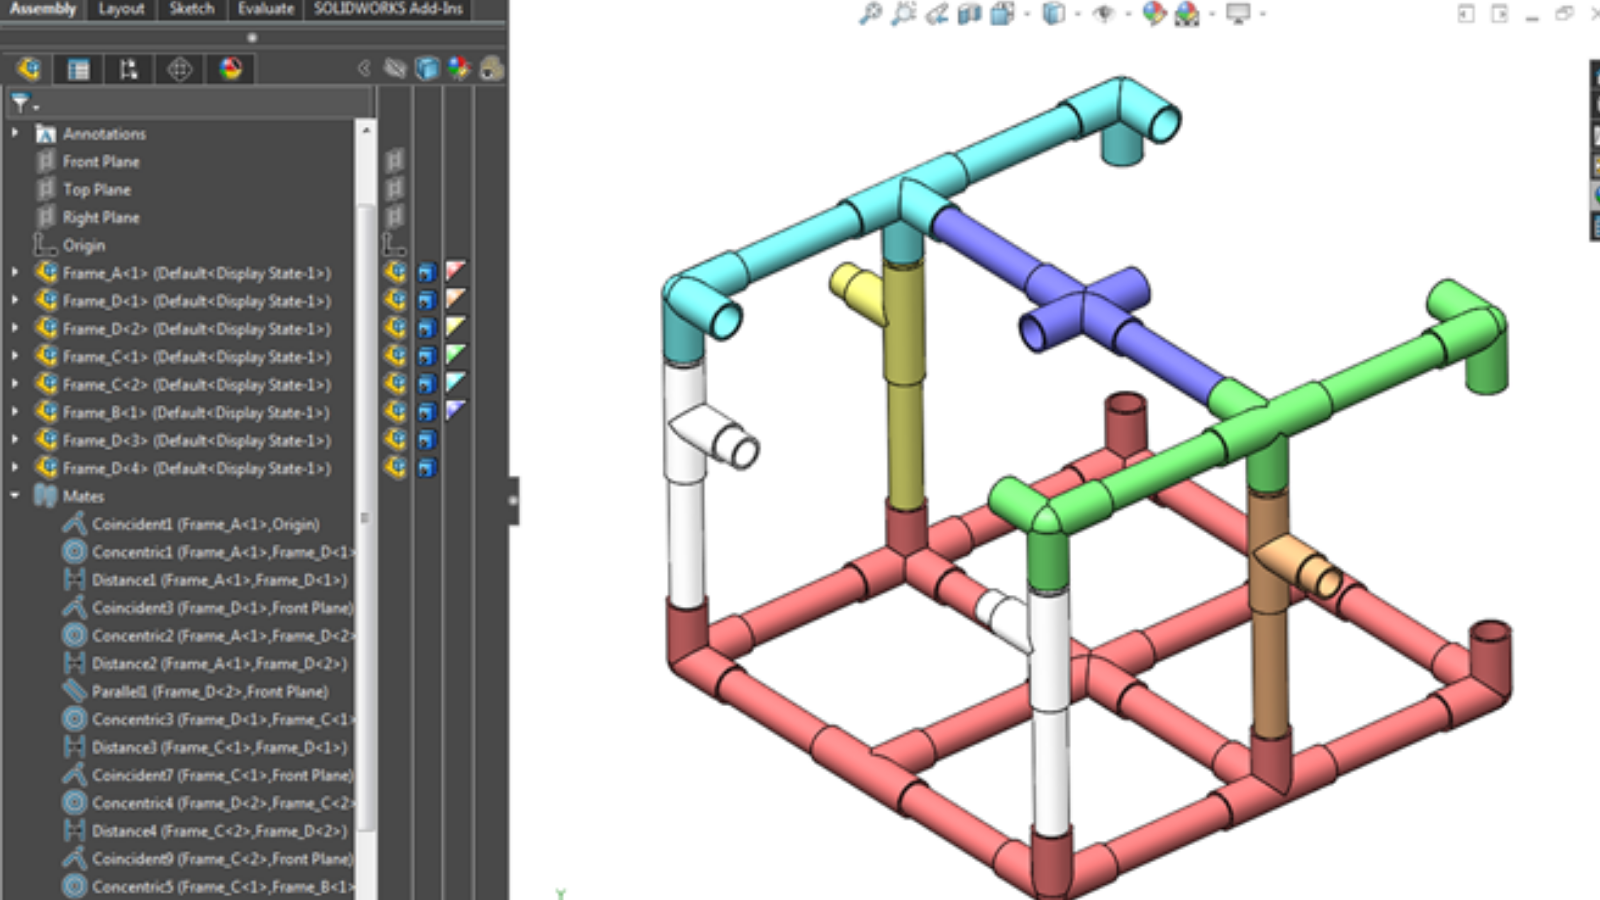Image resolution: width=1600 pixels, height=900 pixels.
Task: Toggle Front Plane visibility in display pane
Action: 395,160
